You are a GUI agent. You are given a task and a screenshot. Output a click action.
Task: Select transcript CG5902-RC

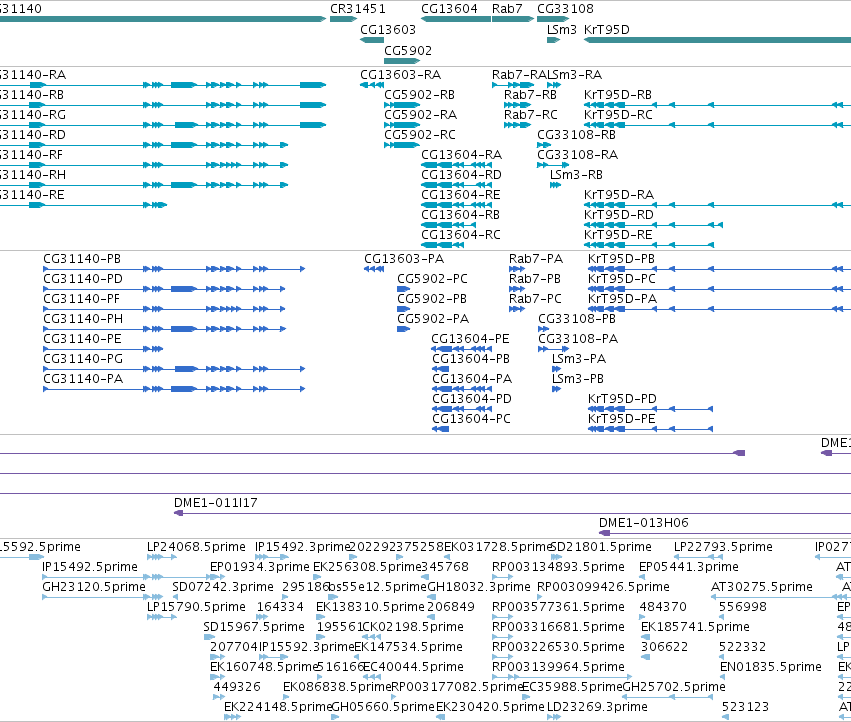pyautogui.click(x=420, y=135)
